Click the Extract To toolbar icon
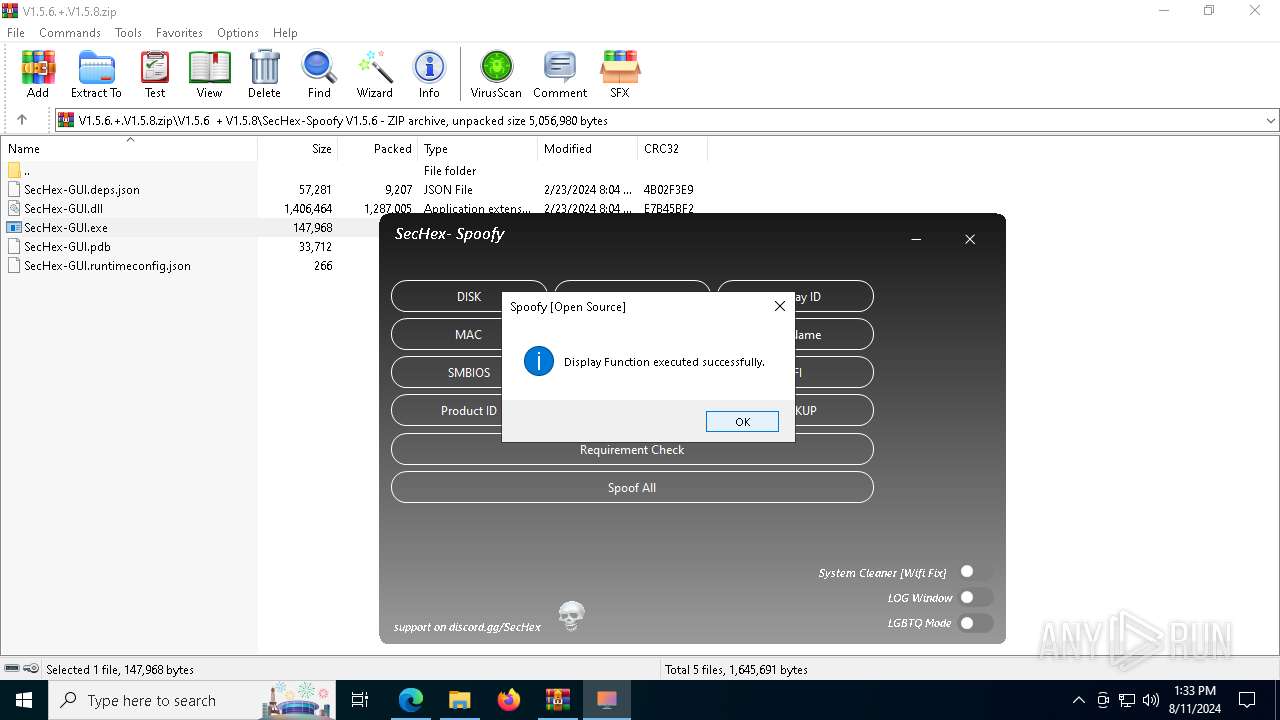1280x720 pixels. (x=96, y=75)
